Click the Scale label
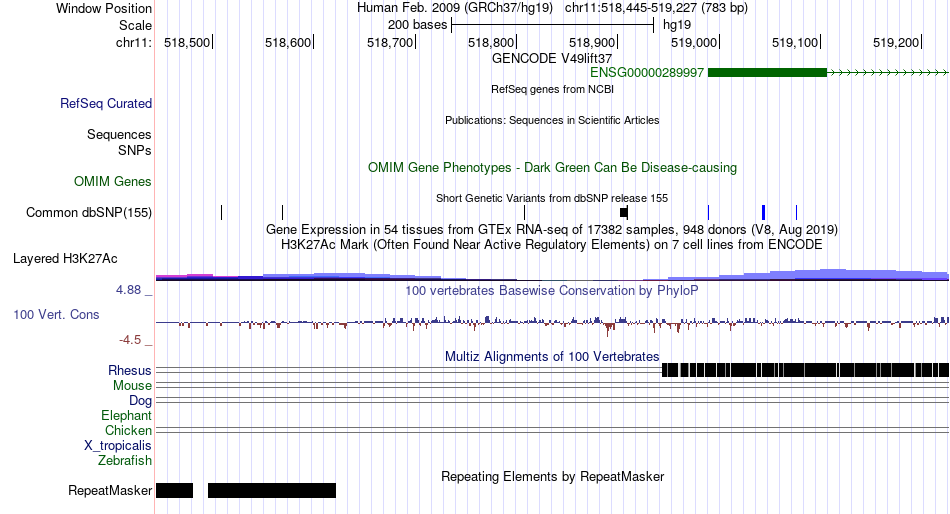The image size is (950, 514). 135,25
